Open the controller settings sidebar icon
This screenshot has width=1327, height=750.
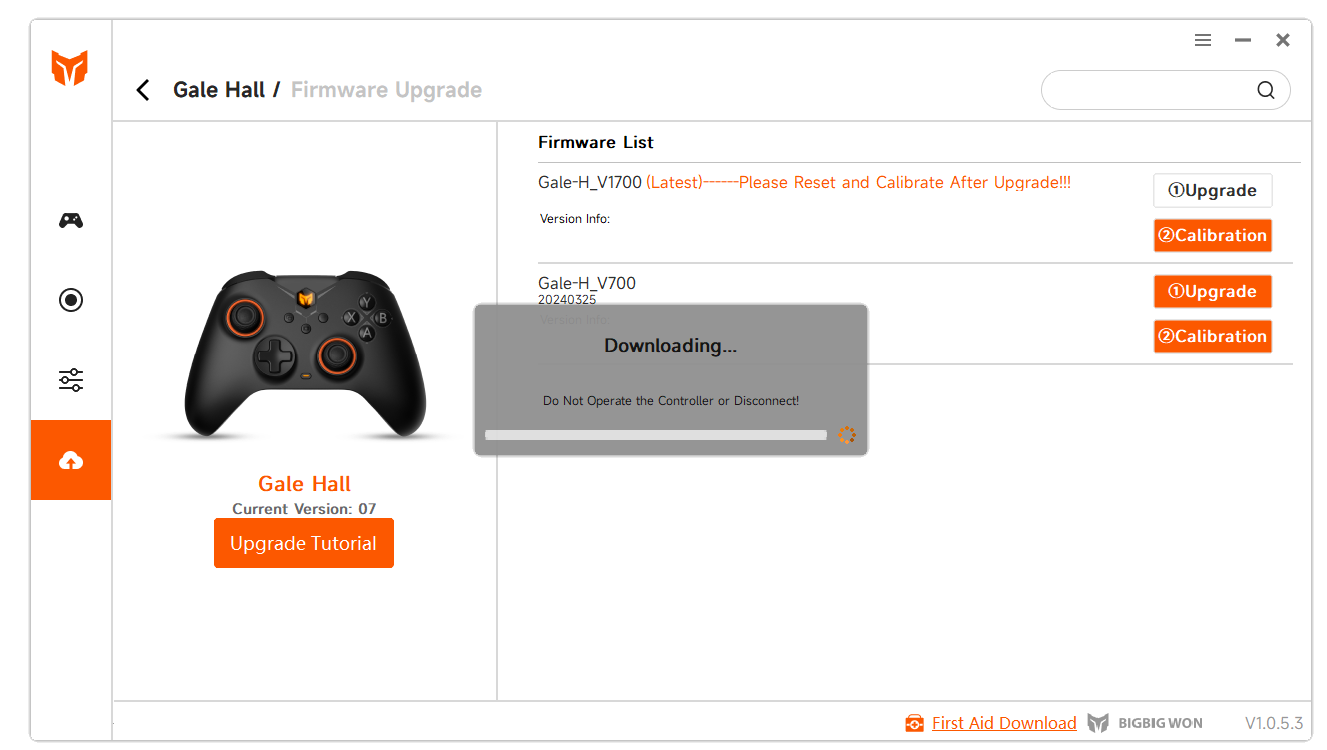coord(71,220)
